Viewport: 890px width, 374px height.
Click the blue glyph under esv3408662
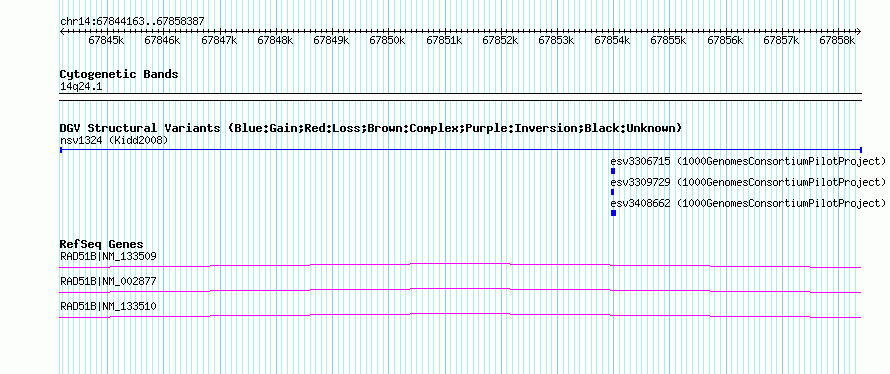click(614, 213)
